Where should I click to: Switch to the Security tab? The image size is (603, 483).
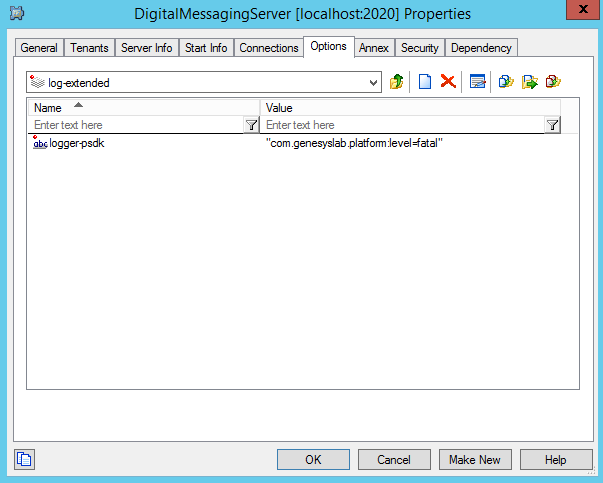420,48
